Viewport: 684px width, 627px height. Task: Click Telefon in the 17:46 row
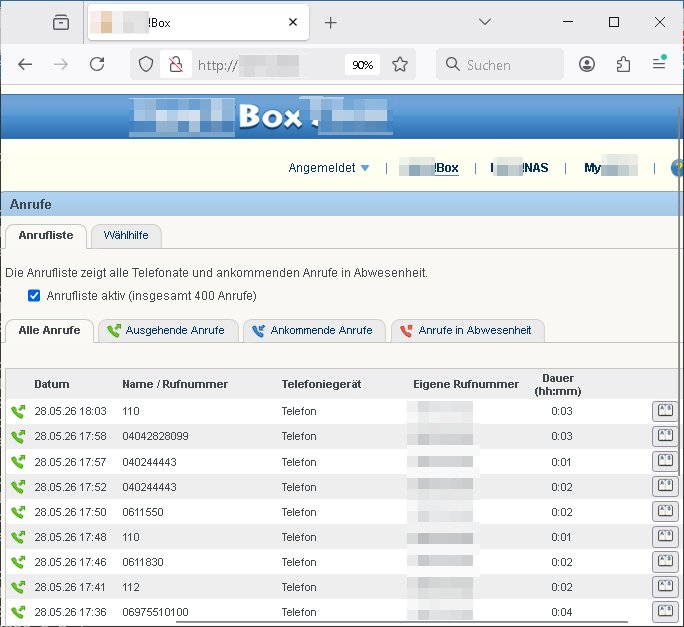[299, 562]
